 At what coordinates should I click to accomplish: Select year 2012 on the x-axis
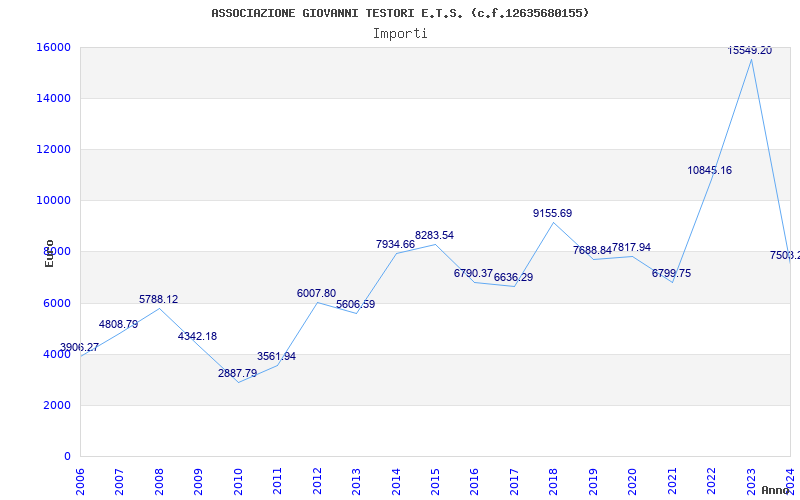[x=317, y=480]
